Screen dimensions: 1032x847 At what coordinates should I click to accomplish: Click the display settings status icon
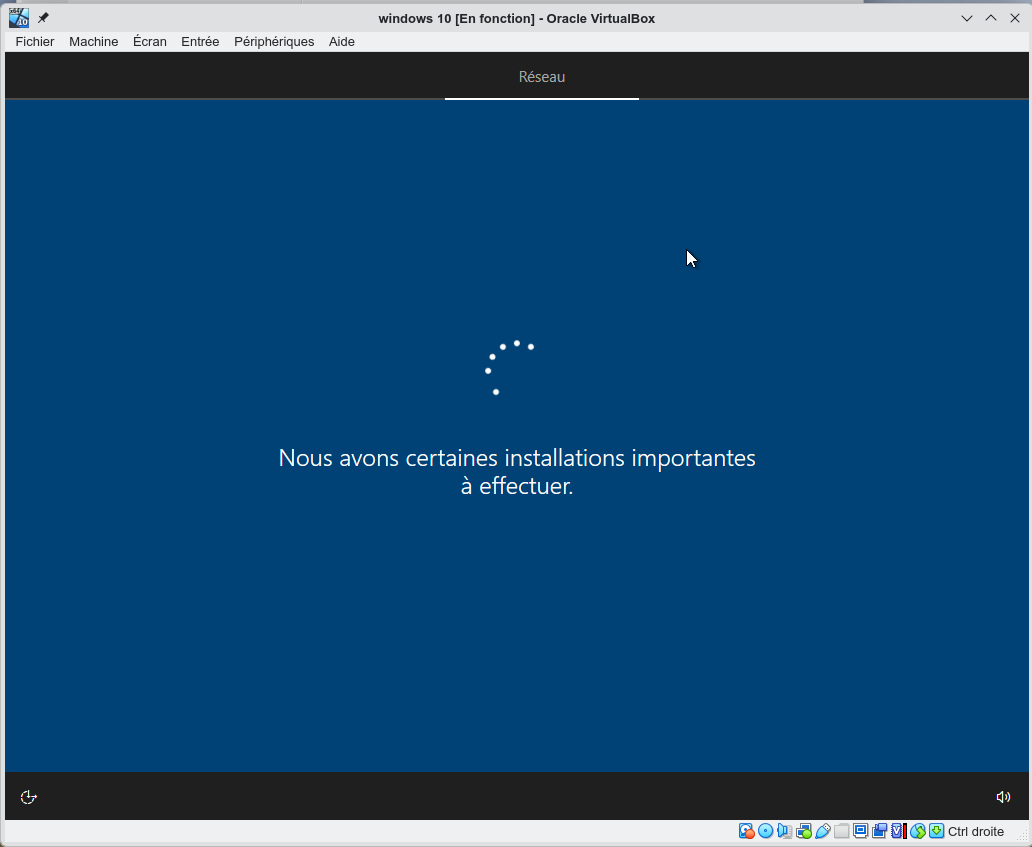861,831
